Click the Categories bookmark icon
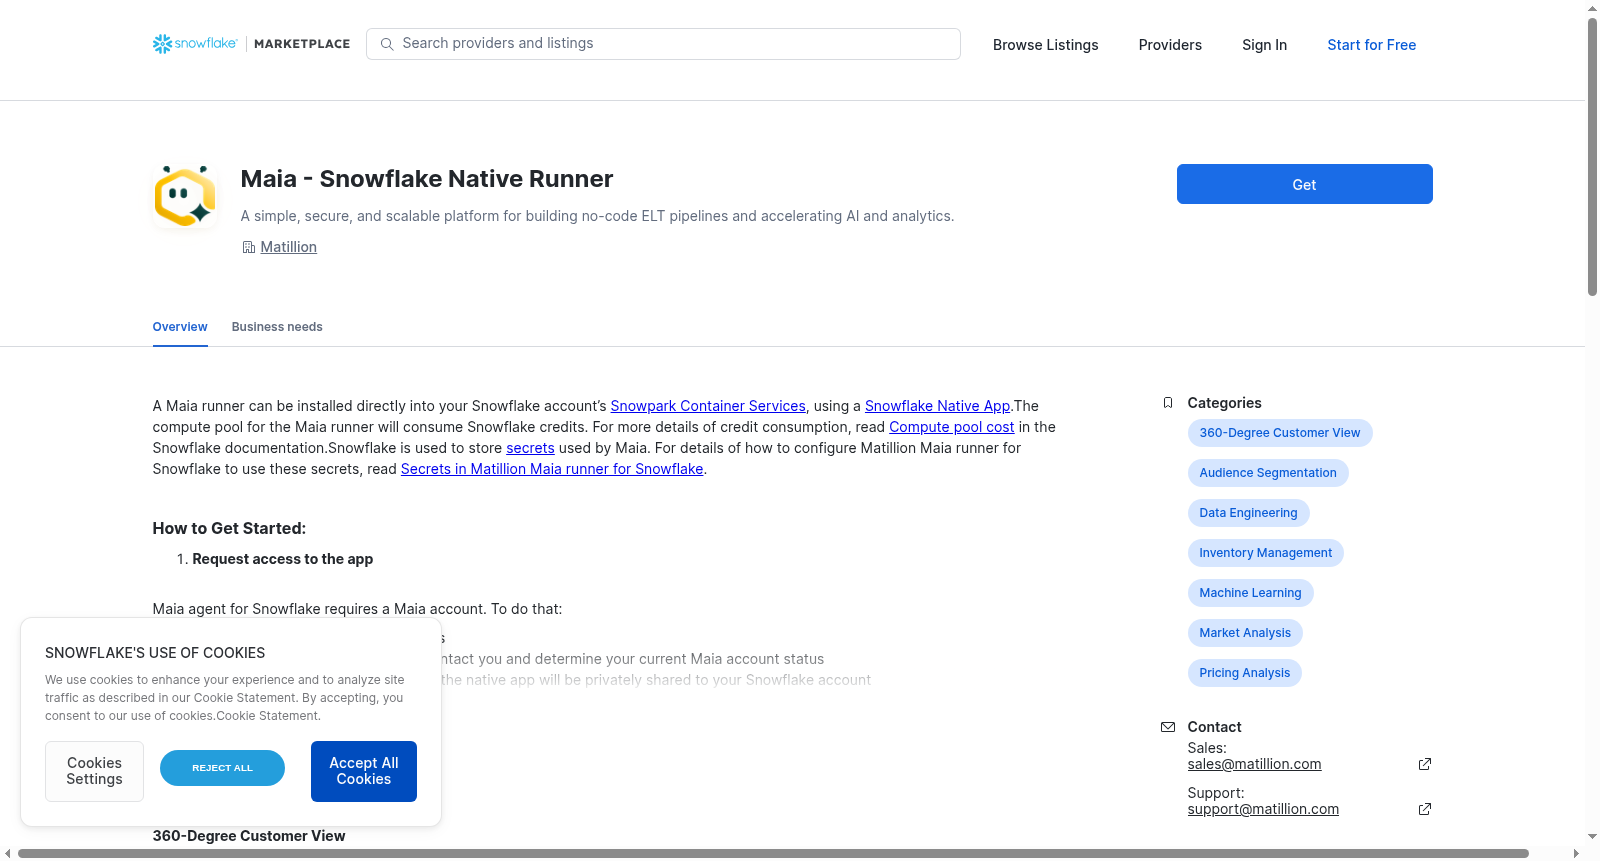 [x=1168, y=403]
